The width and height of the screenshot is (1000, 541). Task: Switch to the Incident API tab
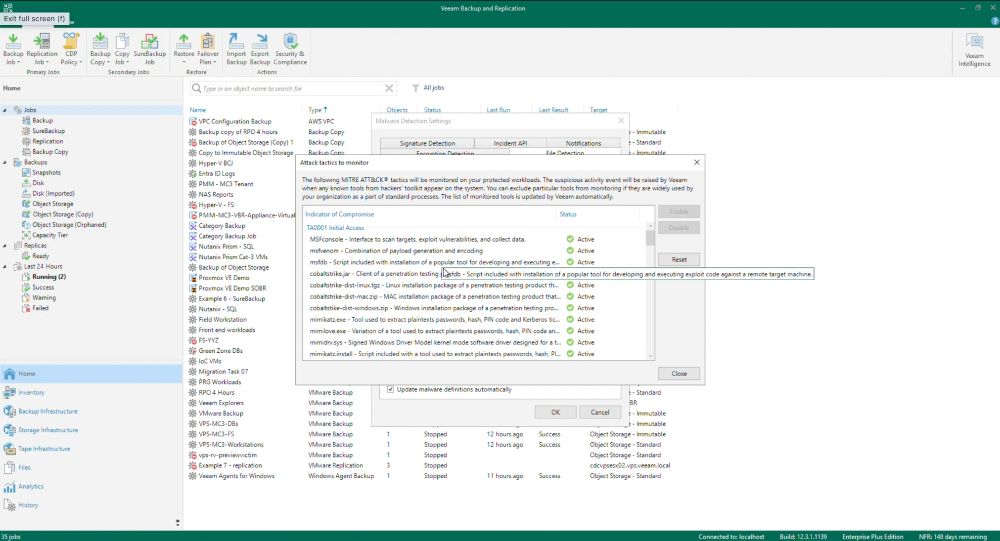pyautogui.click(x=510, y=144)
